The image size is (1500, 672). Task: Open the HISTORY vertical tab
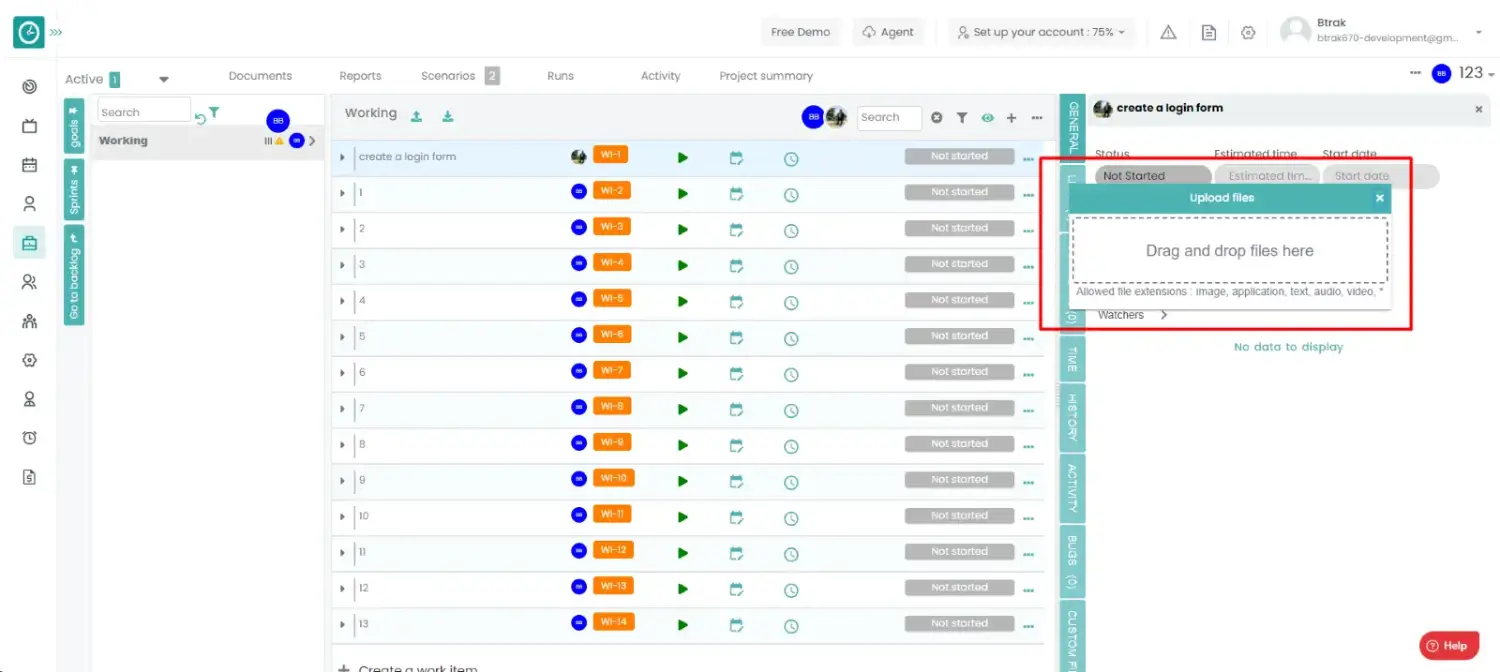click(1072, 417)
